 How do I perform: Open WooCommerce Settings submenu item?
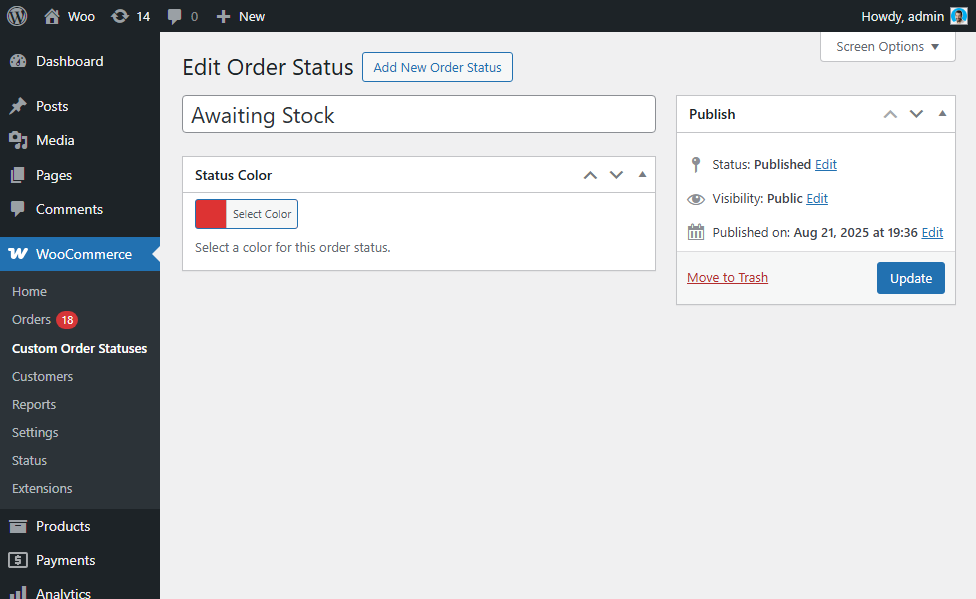[35, 432]
